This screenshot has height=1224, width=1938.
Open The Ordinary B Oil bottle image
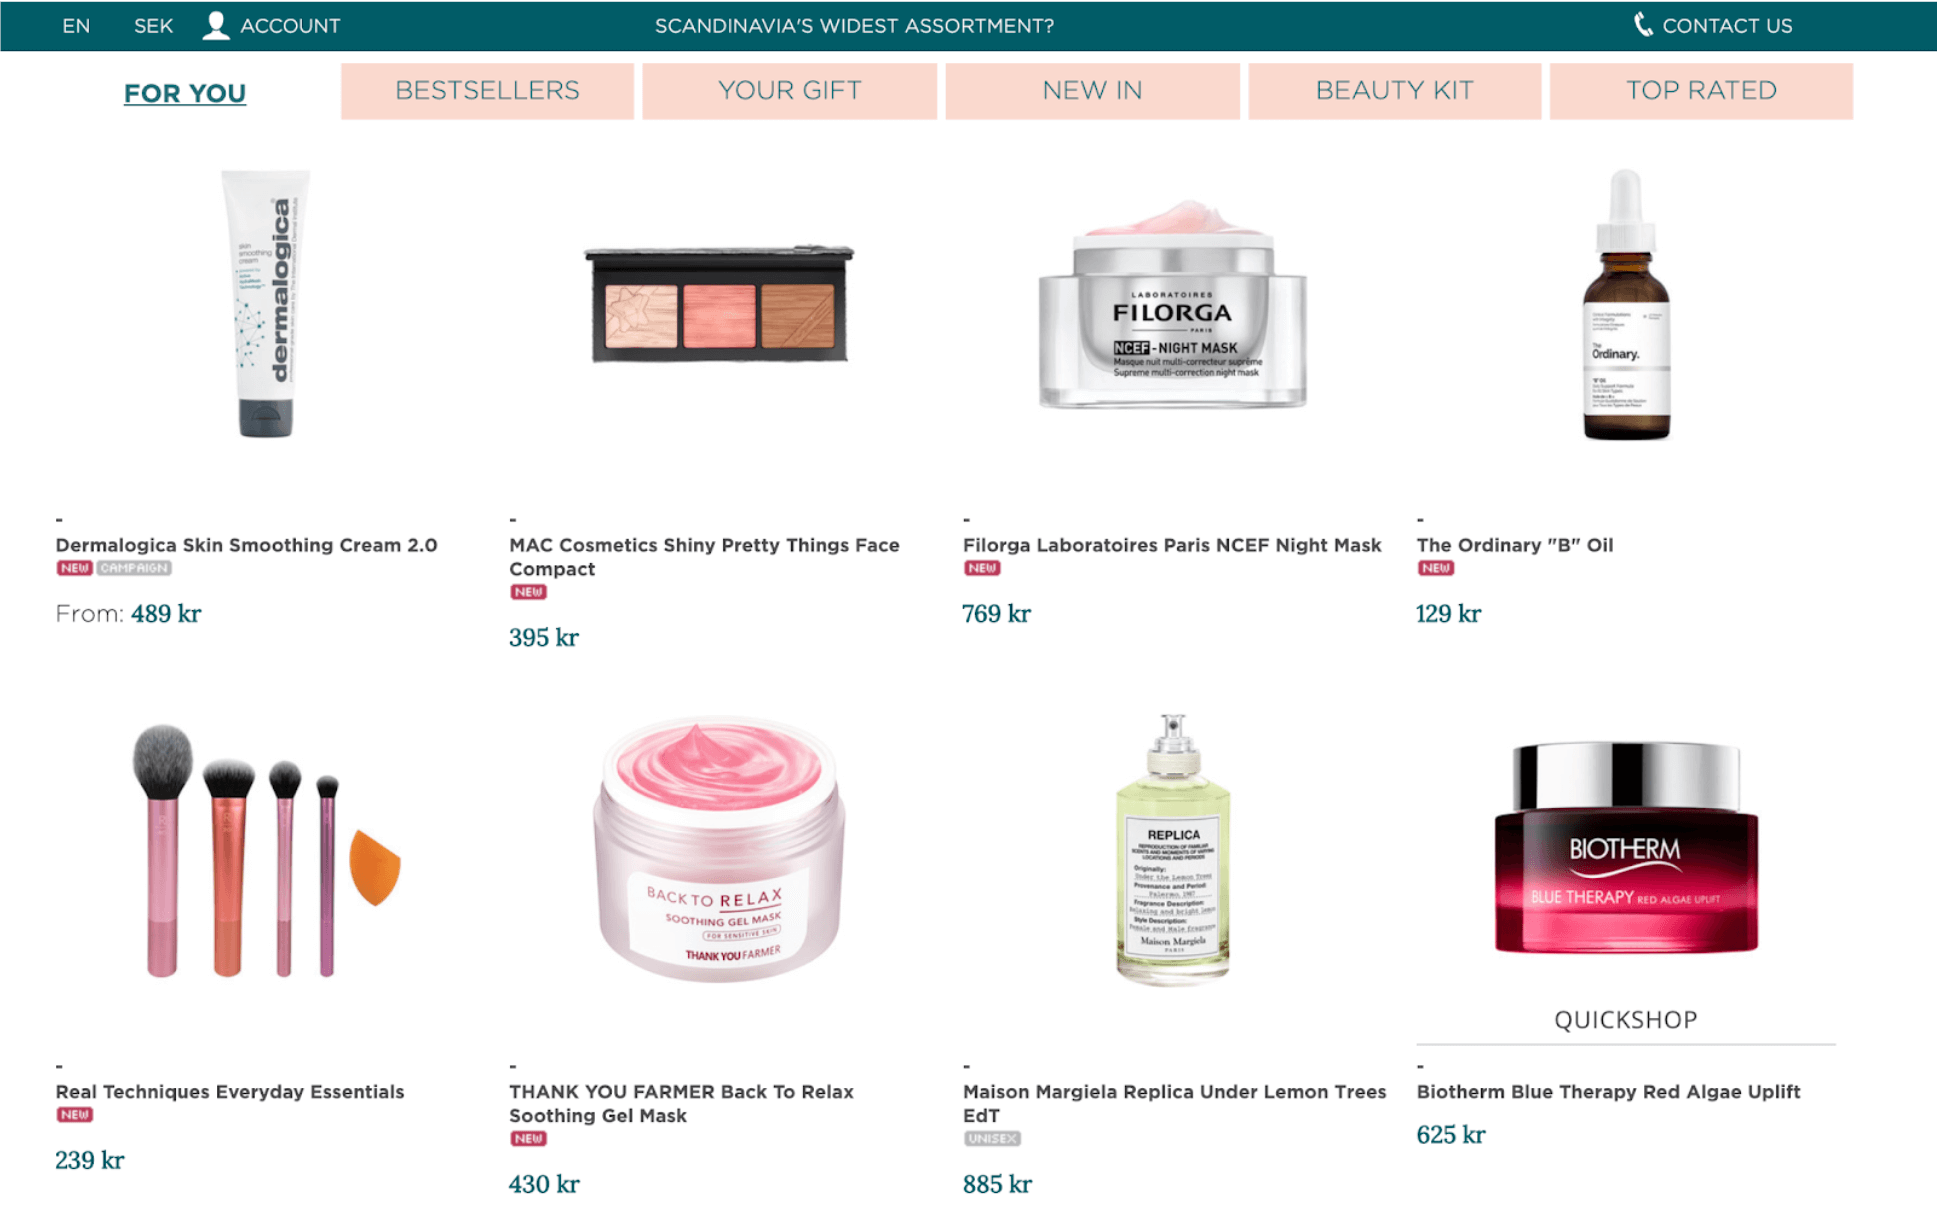1625,304
